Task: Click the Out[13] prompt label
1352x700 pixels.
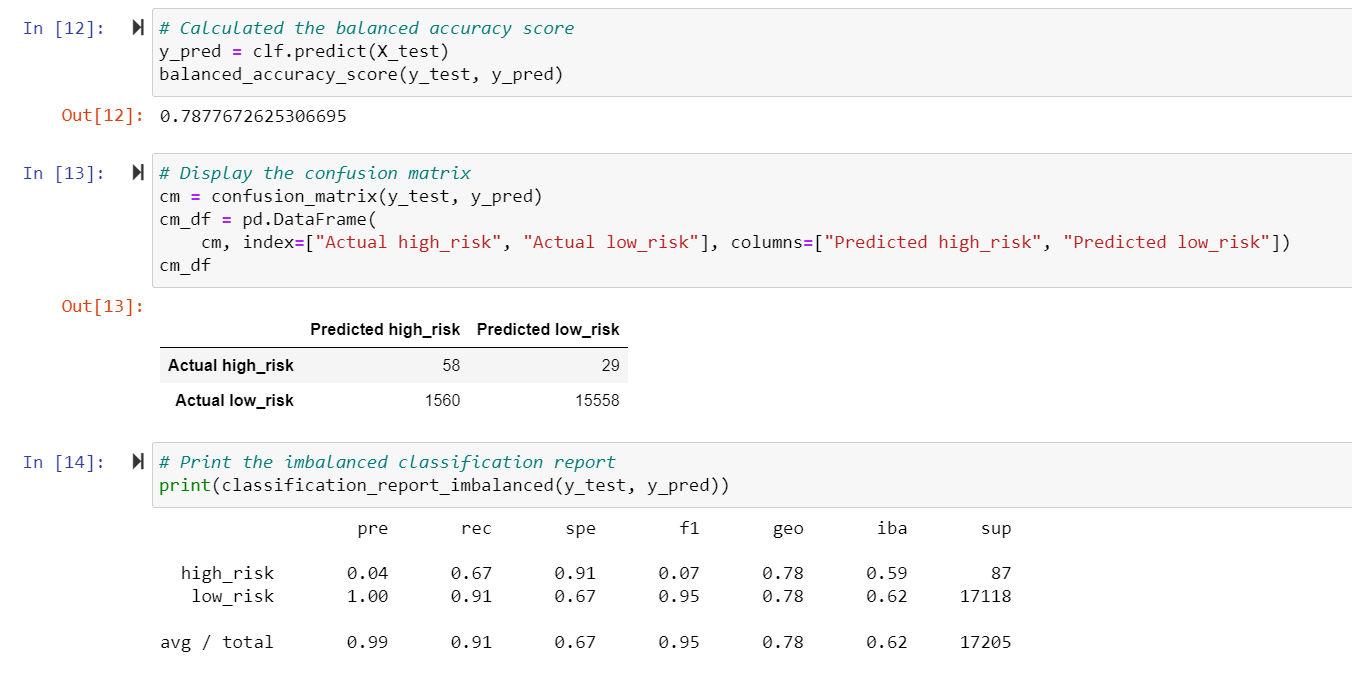Action: pyautogui.click(x=103, y=306)
